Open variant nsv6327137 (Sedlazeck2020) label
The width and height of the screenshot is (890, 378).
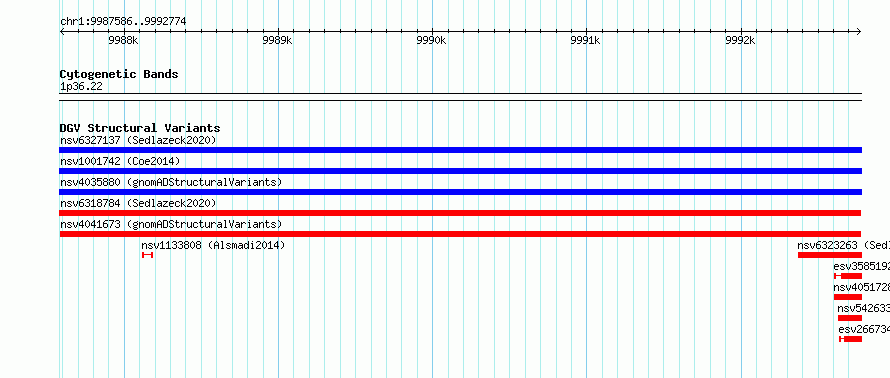pos(138,140)
